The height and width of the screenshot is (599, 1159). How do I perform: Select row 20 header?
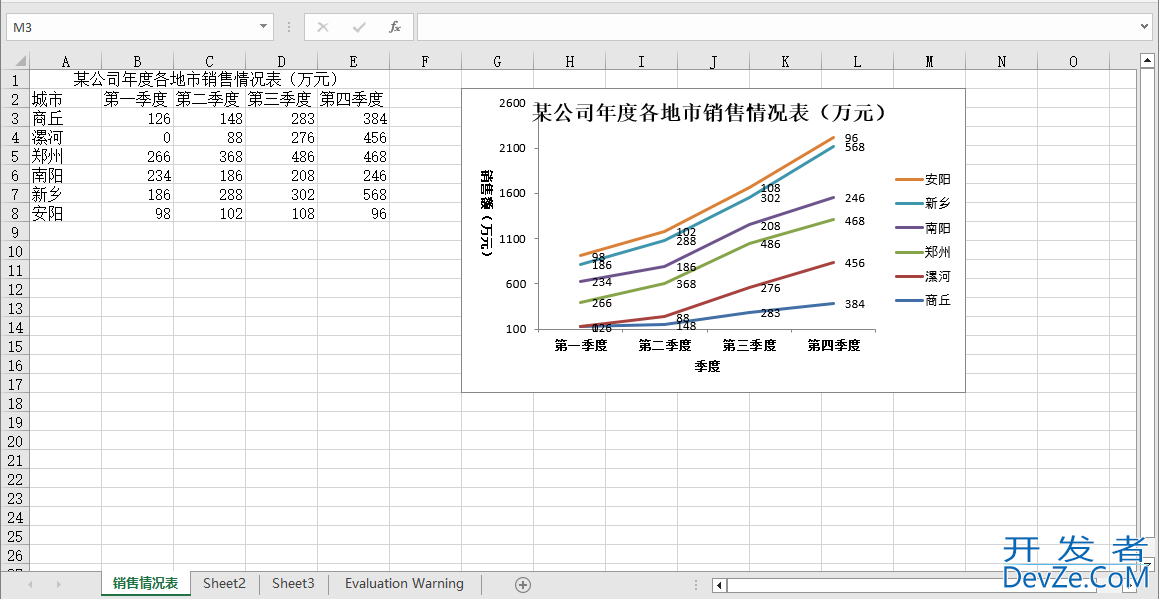[15, 442]
